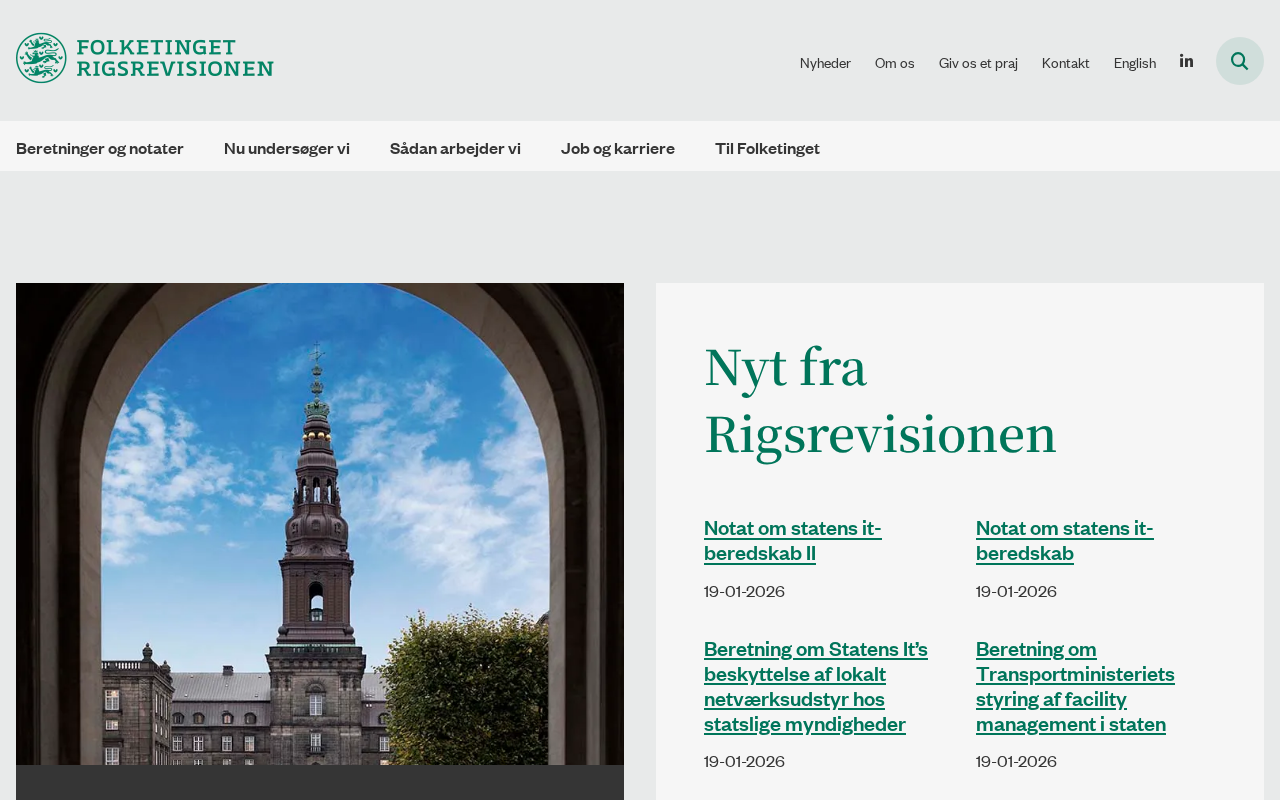The image size is (1280, 800).
Task: Click the date under the Notat om statens it-beredskab without II
Action: point(1016,591)
